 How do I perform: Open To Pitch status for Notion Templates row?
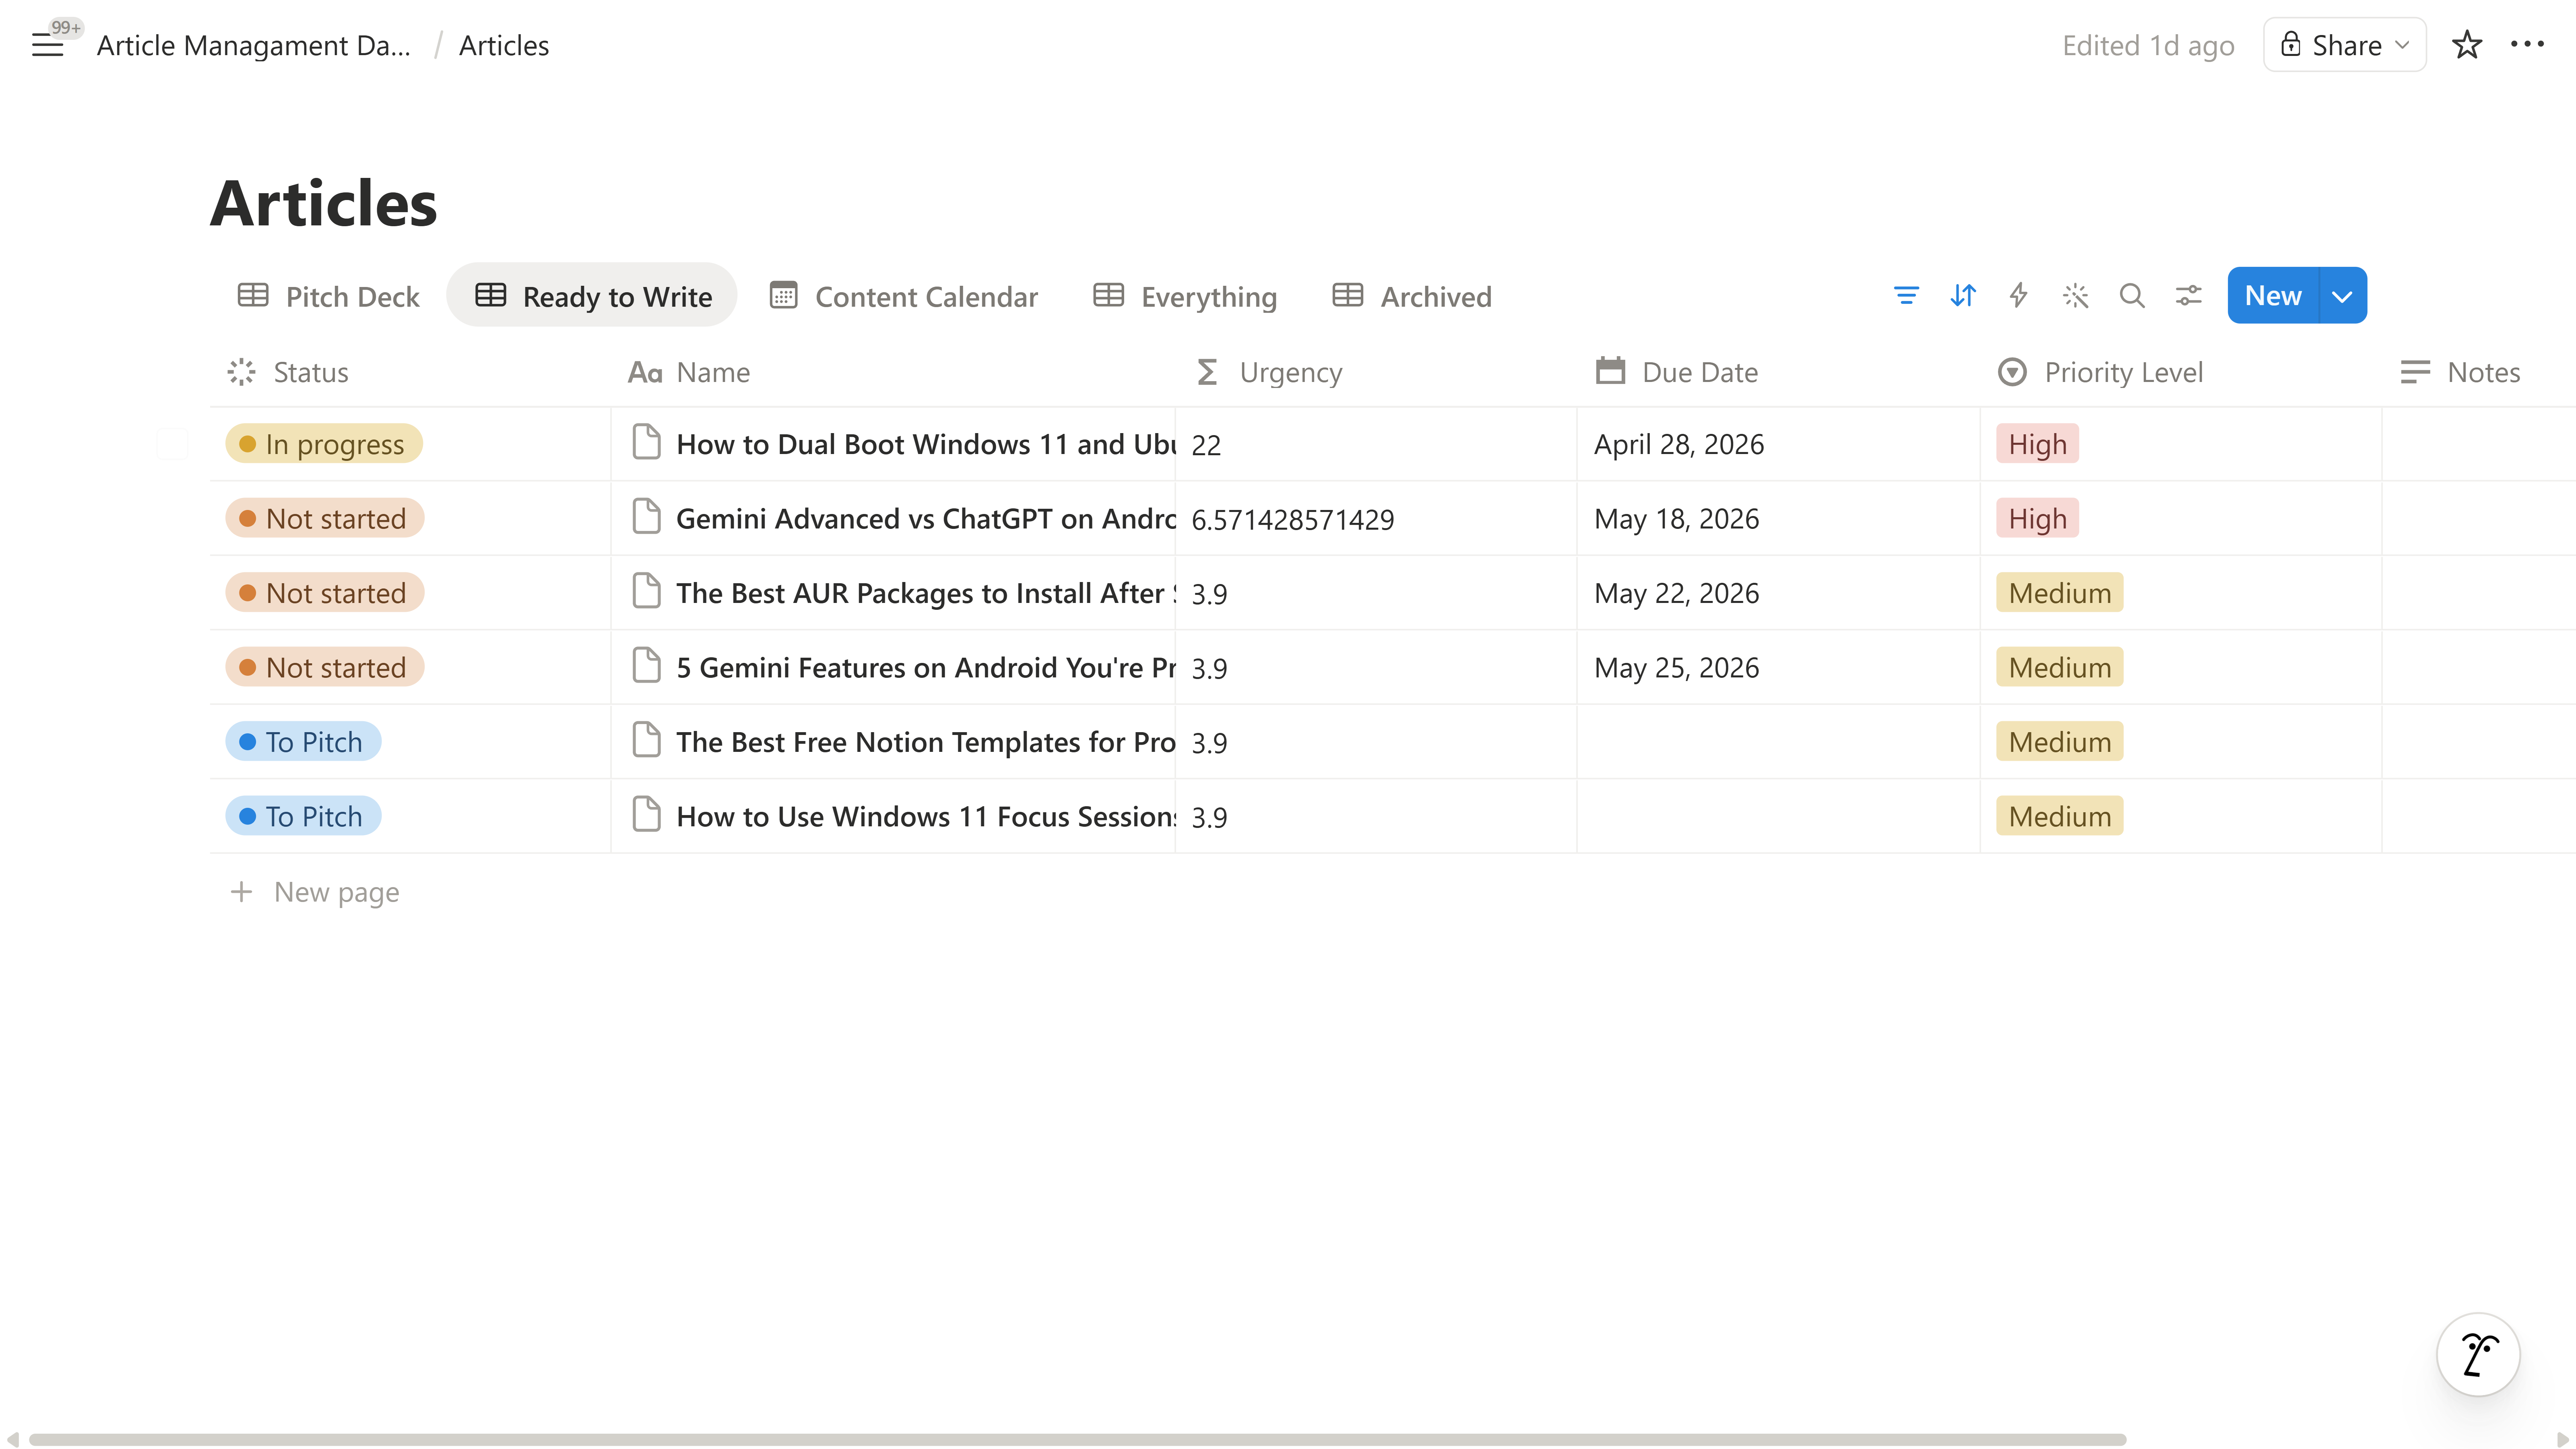(303, 742)
